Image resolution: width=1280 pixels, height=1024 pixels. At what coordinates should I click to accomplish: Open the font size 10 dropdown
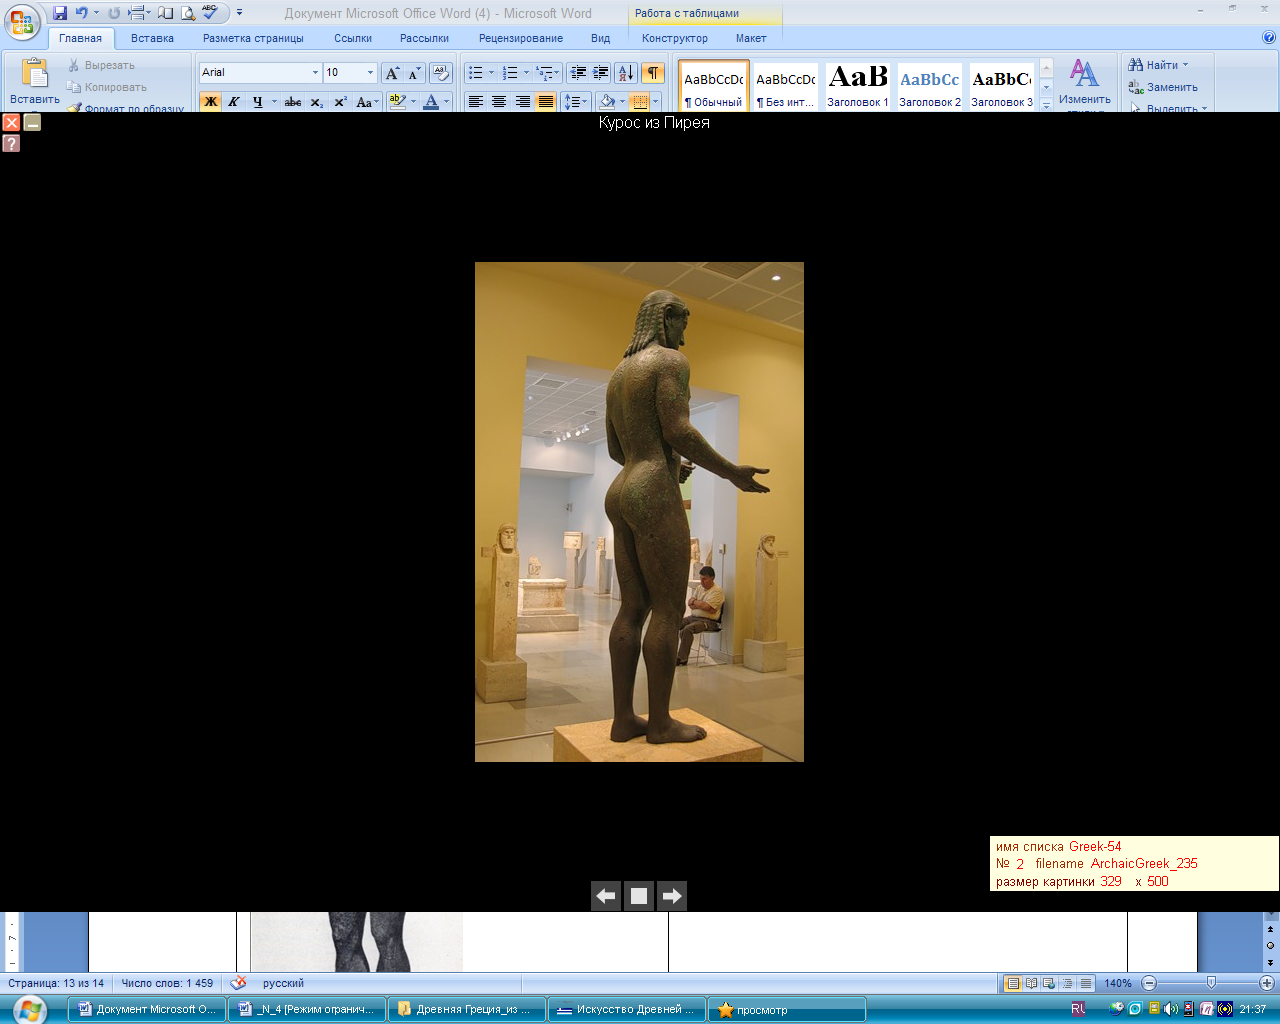pos(370,73)
